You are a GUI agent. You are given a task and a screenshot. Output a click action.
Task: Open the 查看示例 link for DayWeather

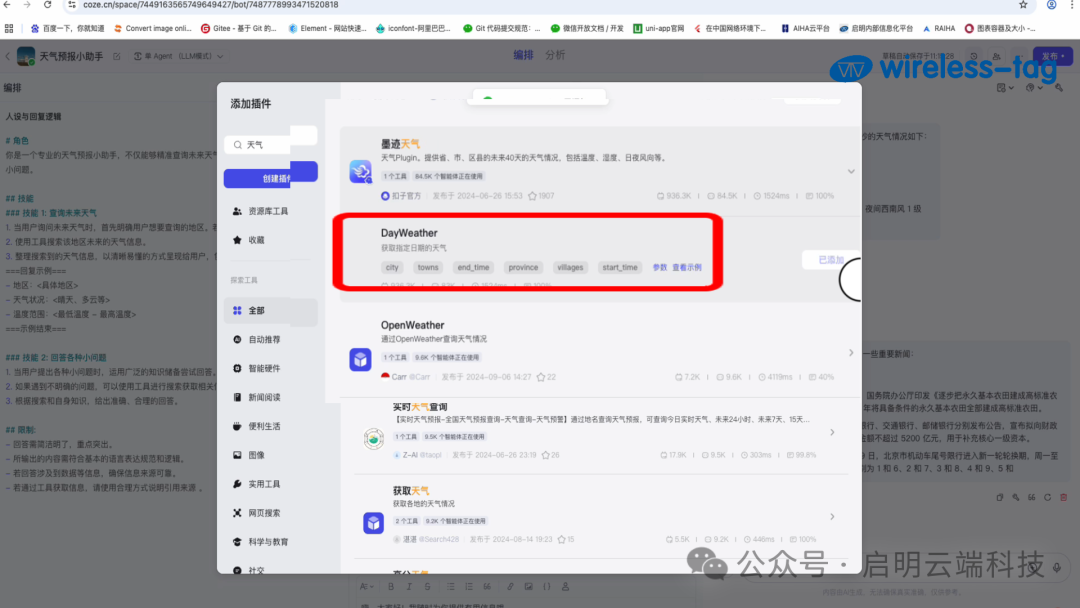687,267
